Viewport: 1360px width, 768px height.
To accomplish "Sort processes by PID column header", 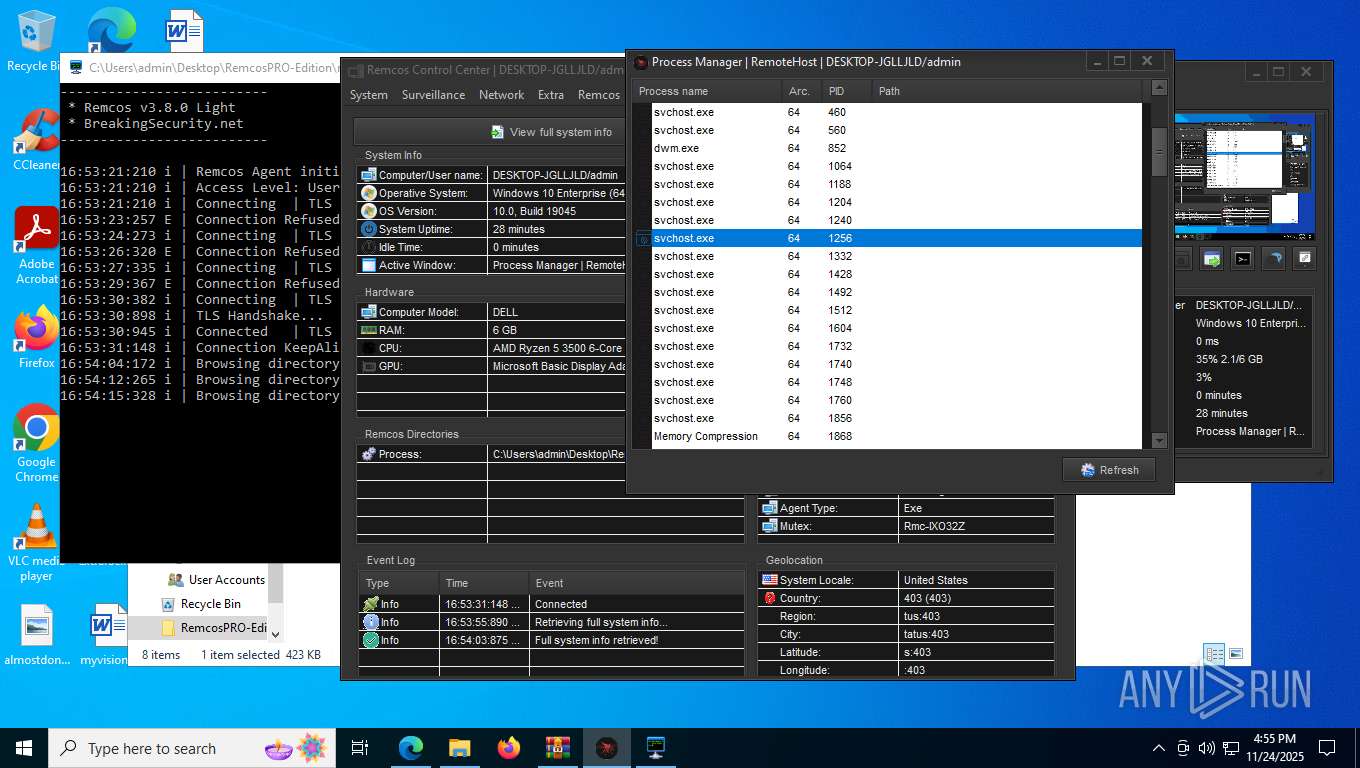I will [846, 91].
